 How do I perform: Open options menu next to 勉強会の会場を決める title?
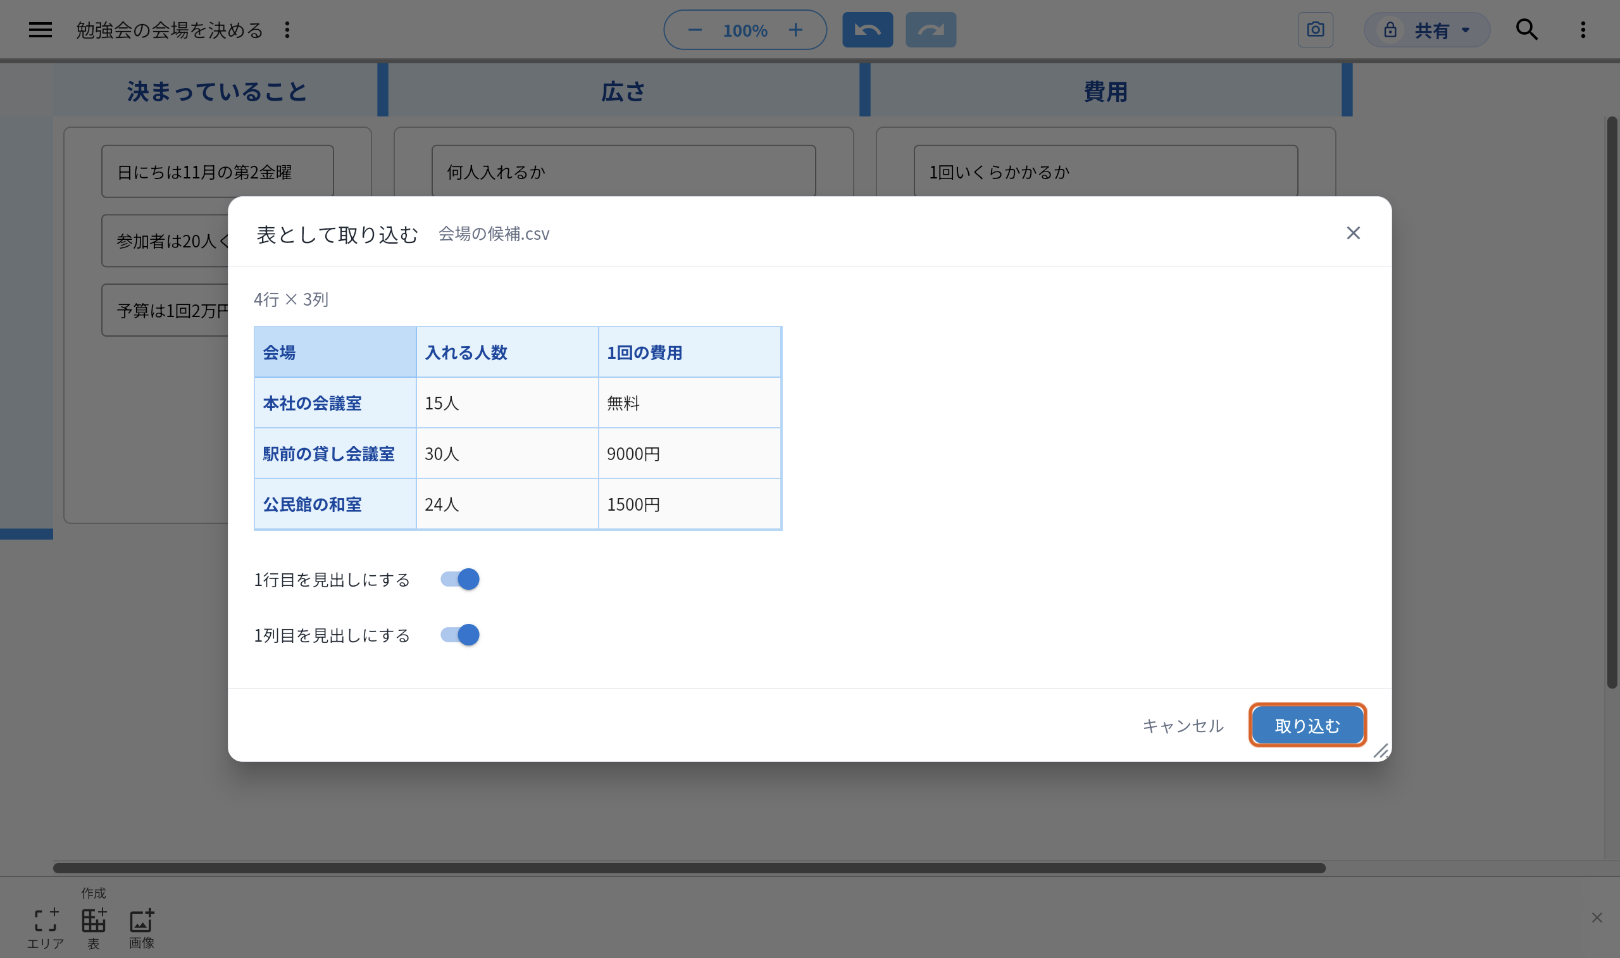pos(287,30)
